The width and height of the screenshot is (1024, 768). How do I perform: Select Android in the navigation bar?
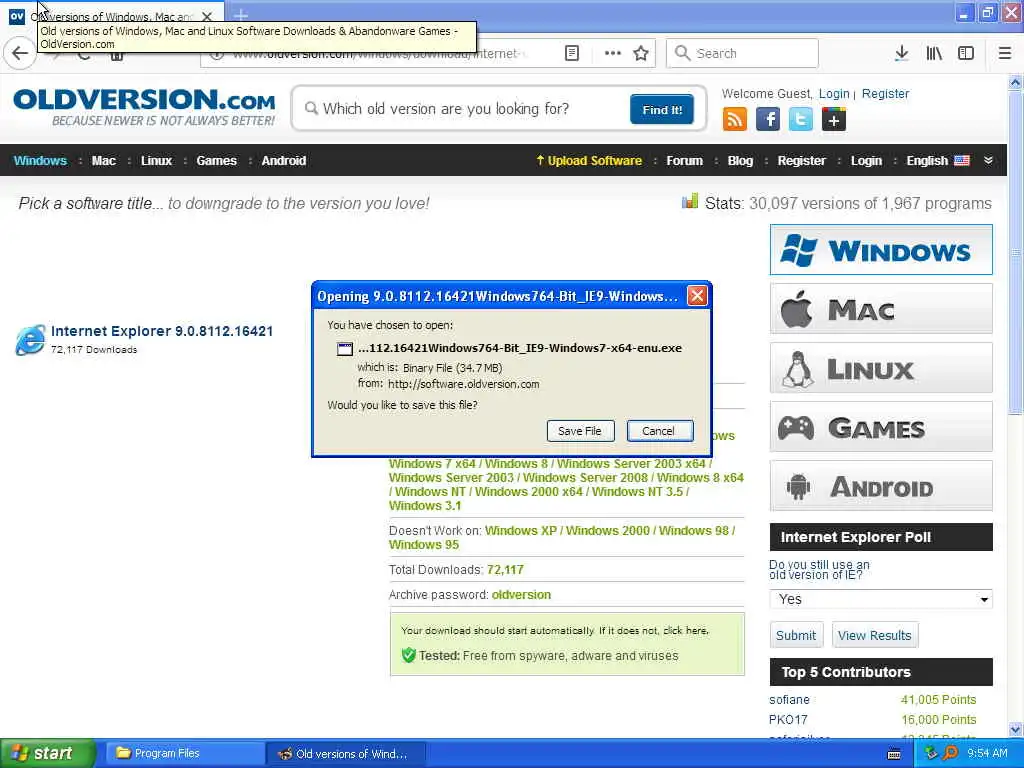283,161
